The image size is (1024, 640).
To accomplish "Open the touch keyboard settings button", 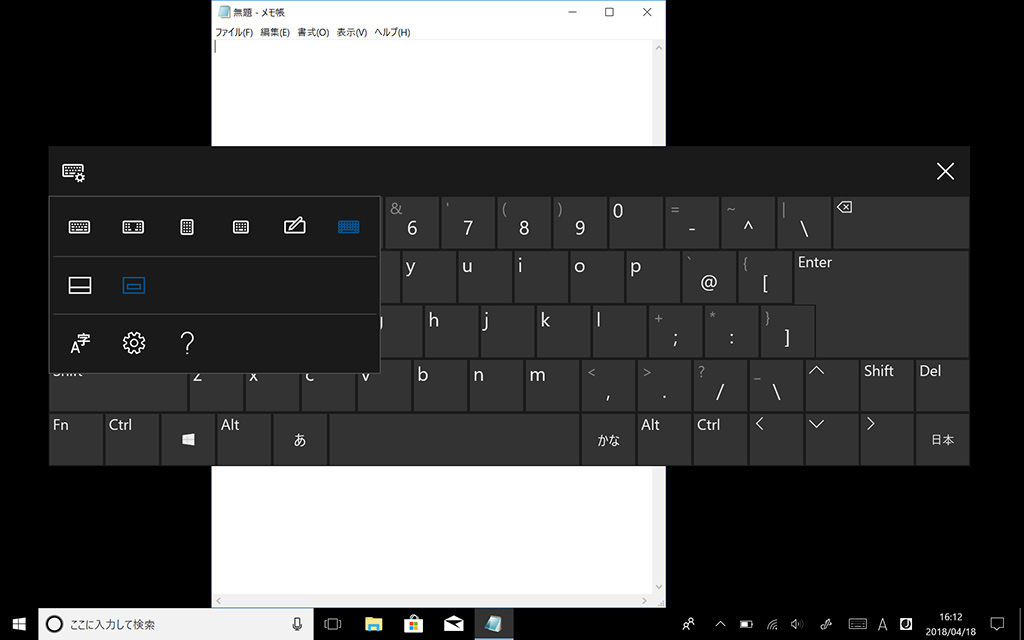I will click(x=73, y=172).
